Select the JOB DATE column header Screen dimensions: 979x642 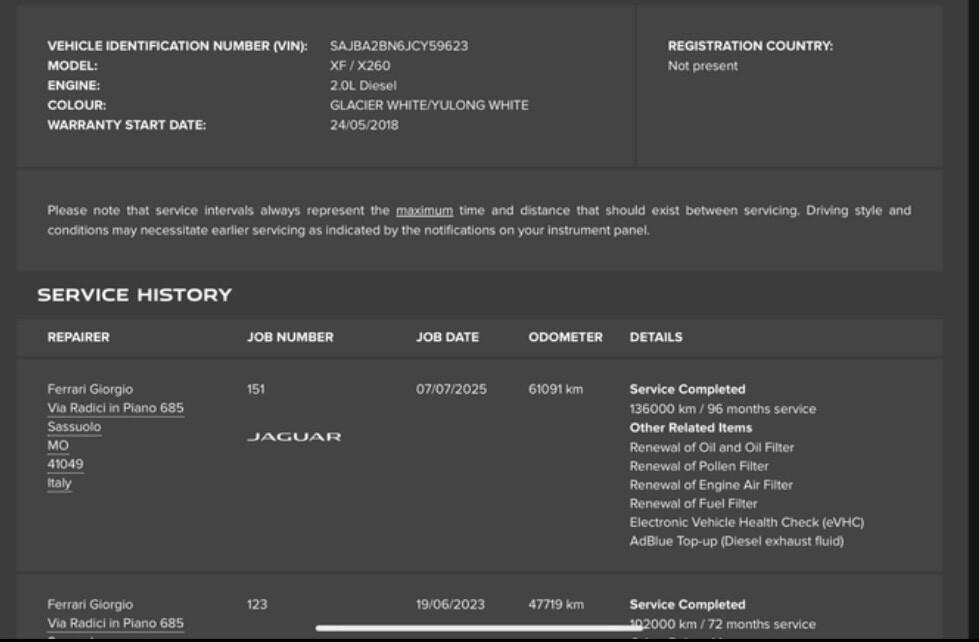(447, 338)
